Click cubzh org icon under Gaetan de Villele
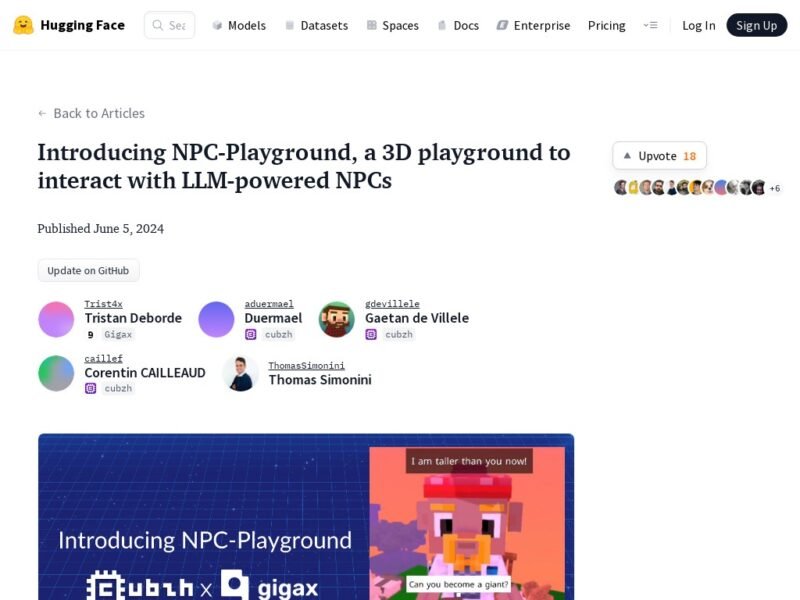The width and height of the screenshot is (800, 600). (x=371, y=335)
